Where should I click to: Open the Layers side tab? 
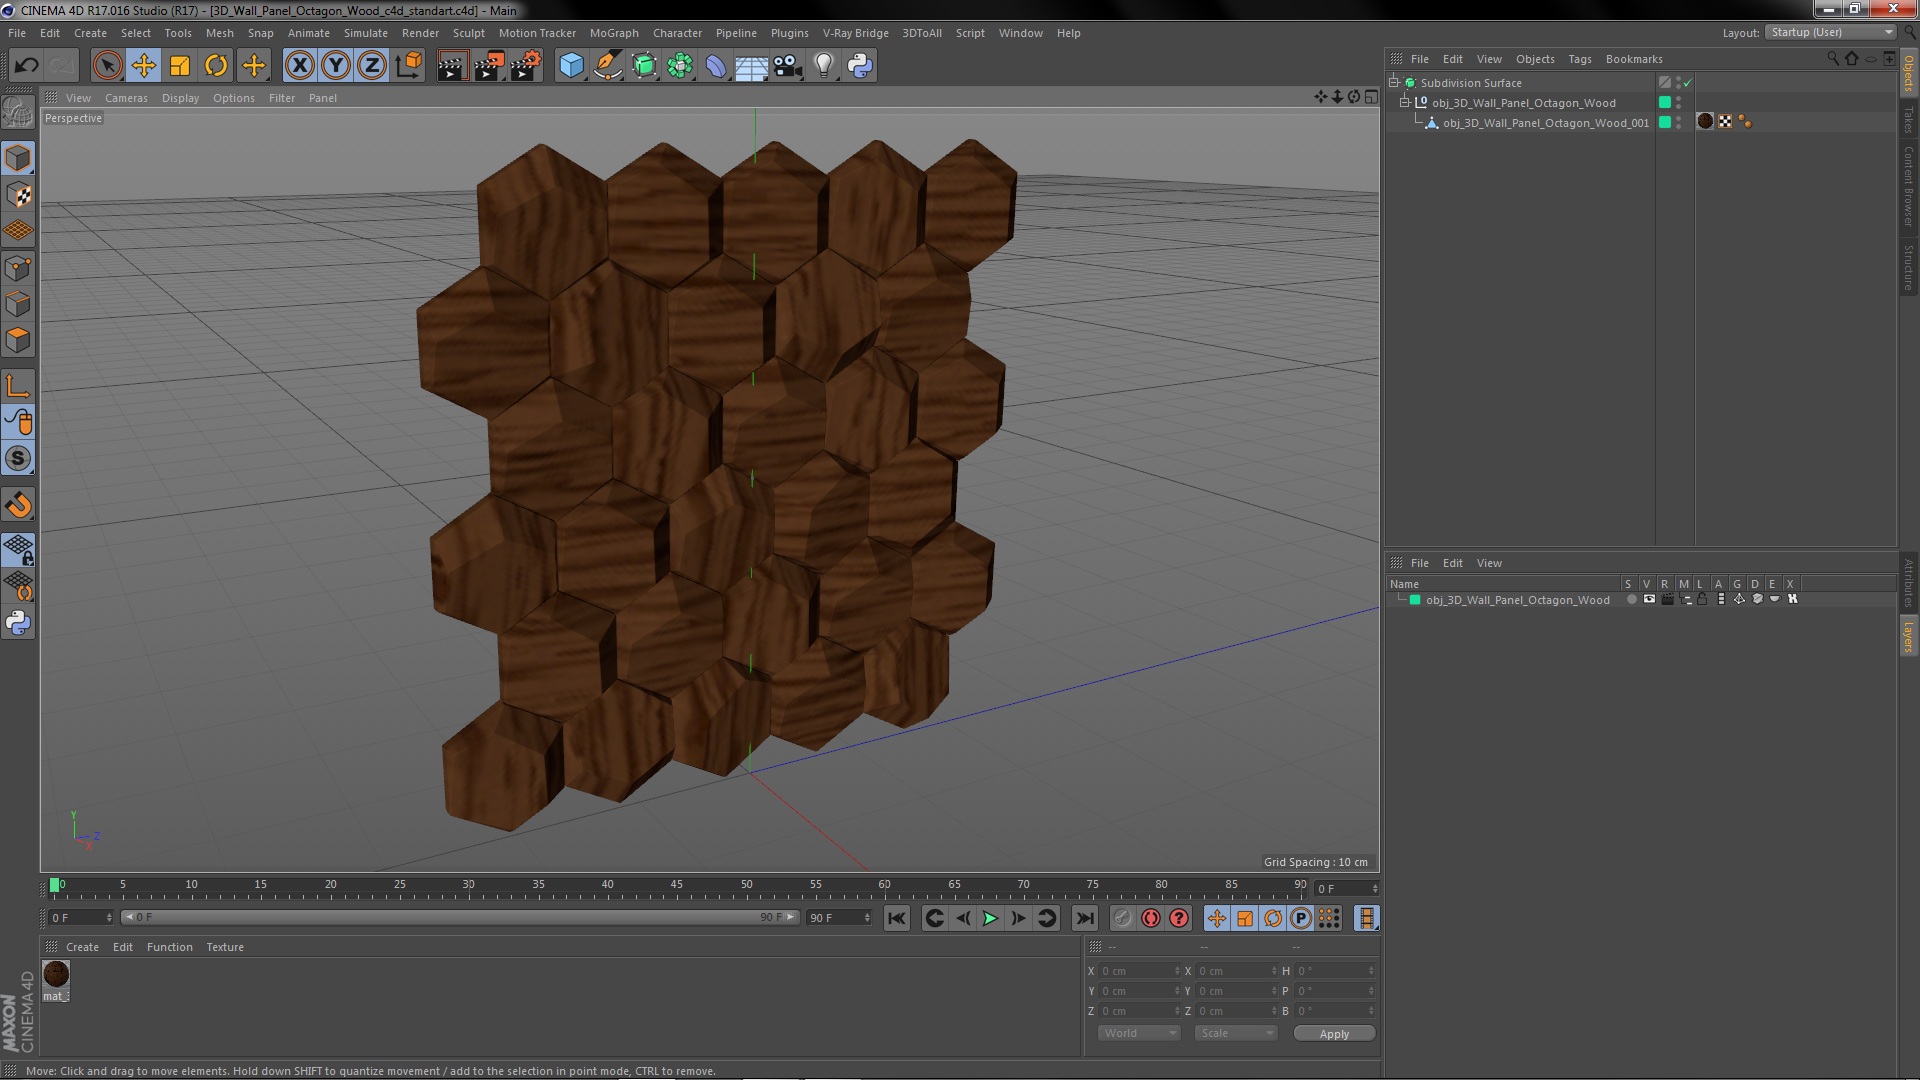coord(1908,636)
